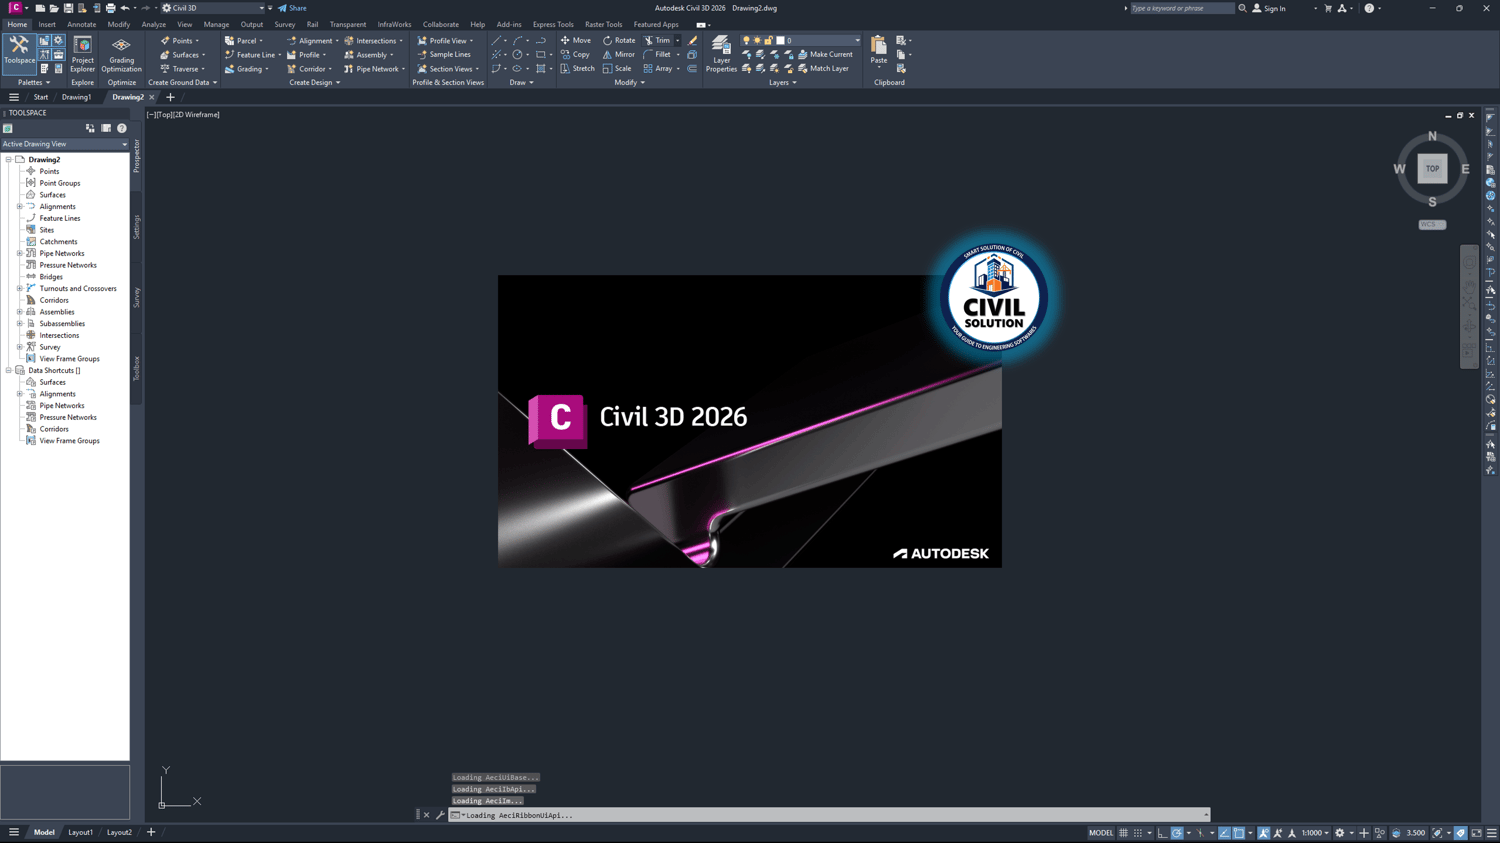Screen dimensions: 1500x843
Task: Click the Make Current layer button
Action: pos(825,55)
